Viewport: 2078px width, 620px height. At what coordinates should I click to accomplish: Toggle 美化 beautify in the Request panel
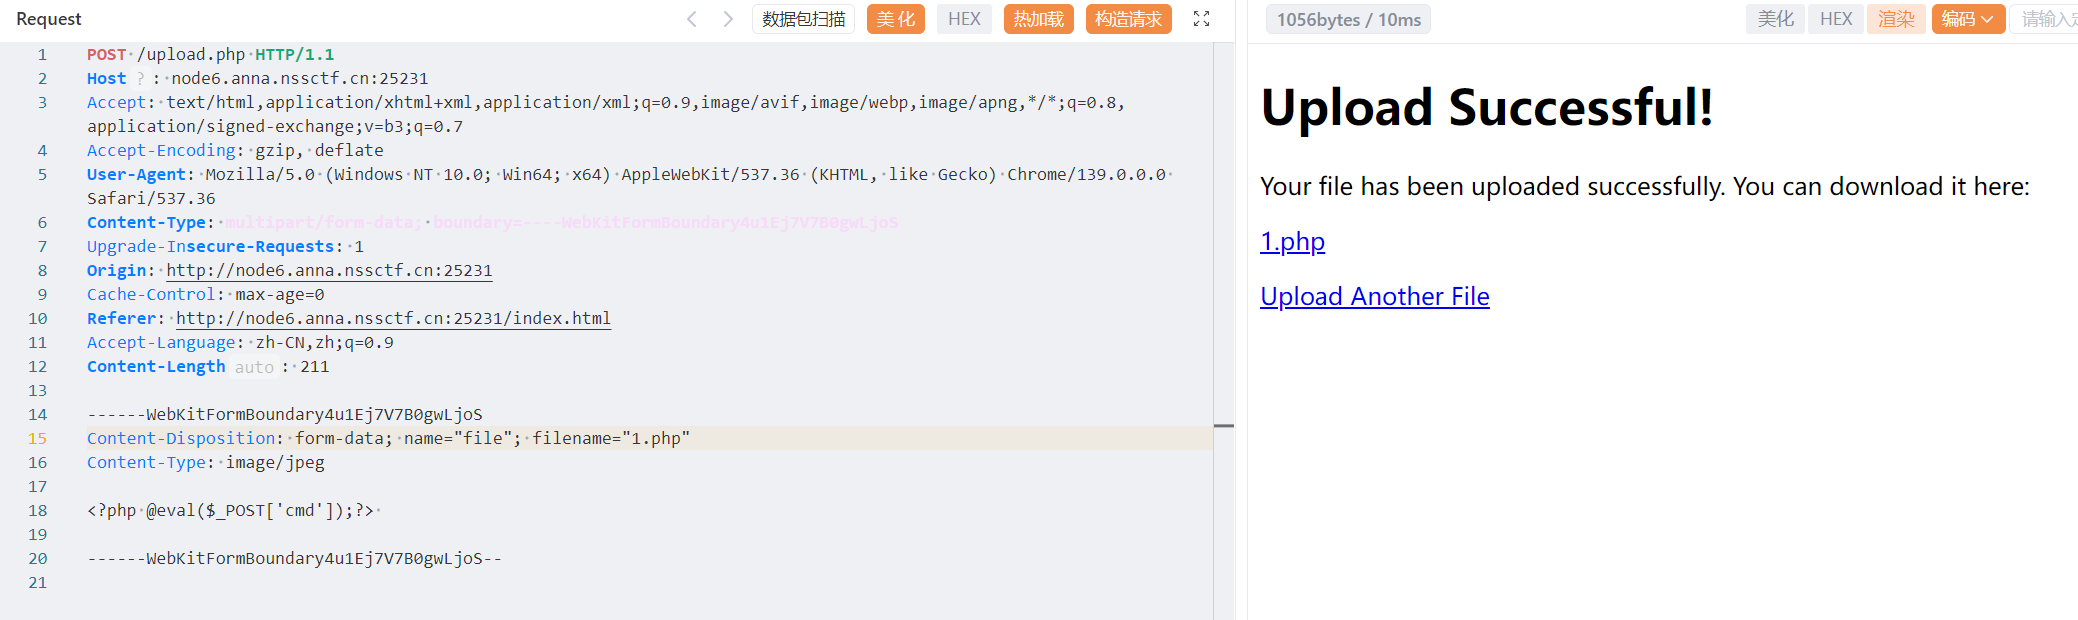[x=895, y=19]
